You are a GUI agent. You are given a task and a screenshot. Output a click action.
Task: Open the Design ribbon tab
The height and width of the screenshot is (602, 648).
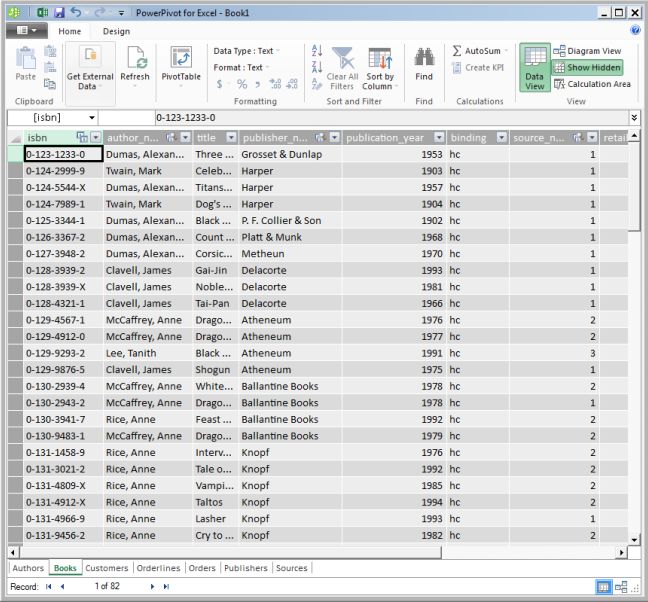tap(116, 31)
